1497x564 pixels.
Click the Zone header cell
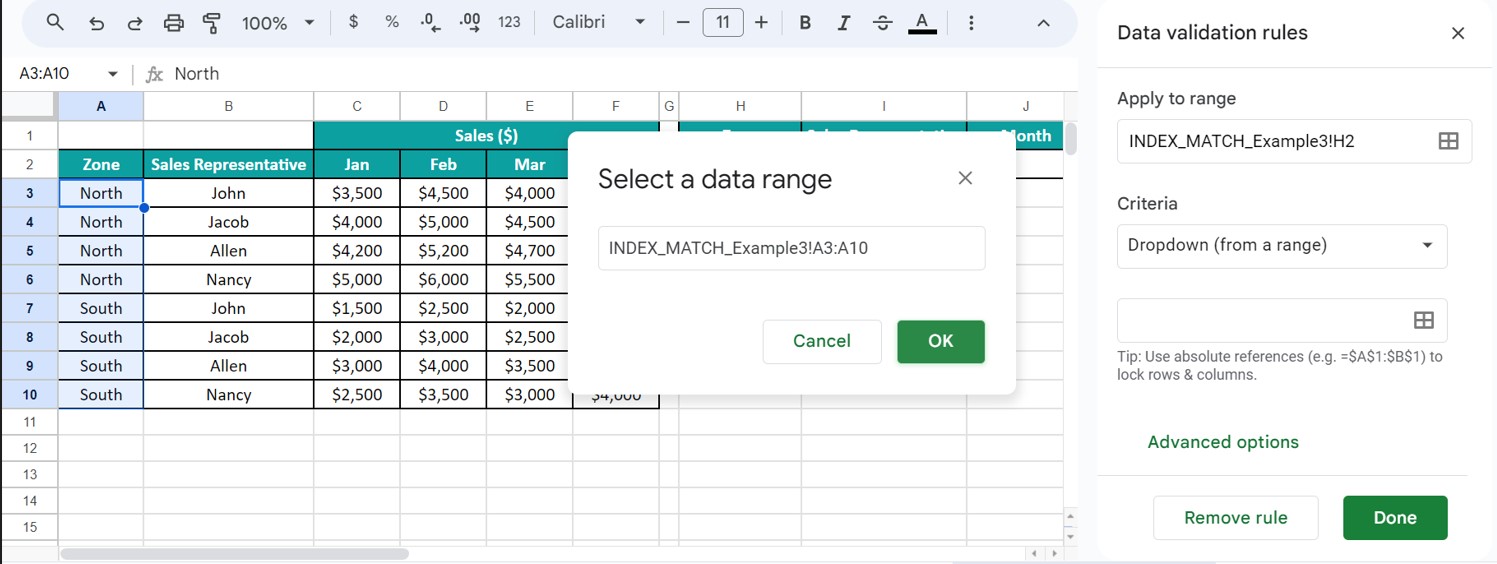[x=101, y=164]
